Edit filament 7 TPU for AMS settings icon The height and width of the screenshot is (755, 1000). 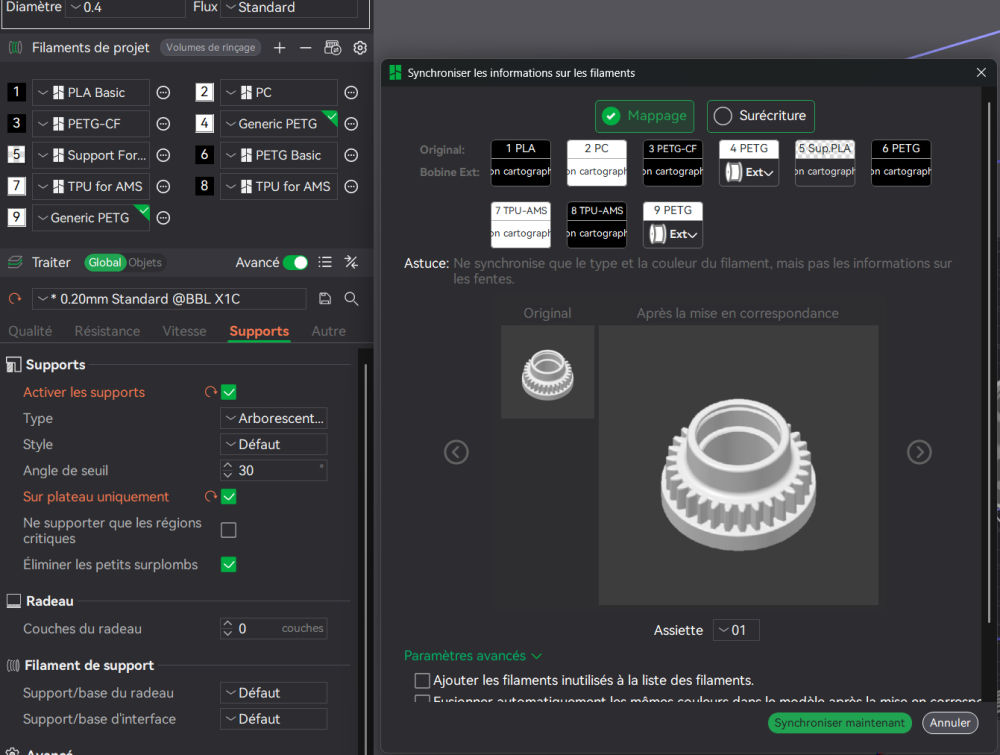point(163,186)
